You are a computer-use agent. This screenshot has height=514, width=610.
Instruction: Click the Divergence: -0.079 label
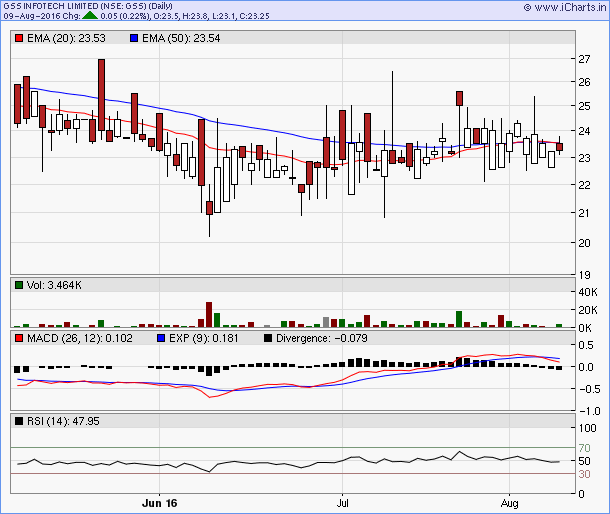pos(322,338)
